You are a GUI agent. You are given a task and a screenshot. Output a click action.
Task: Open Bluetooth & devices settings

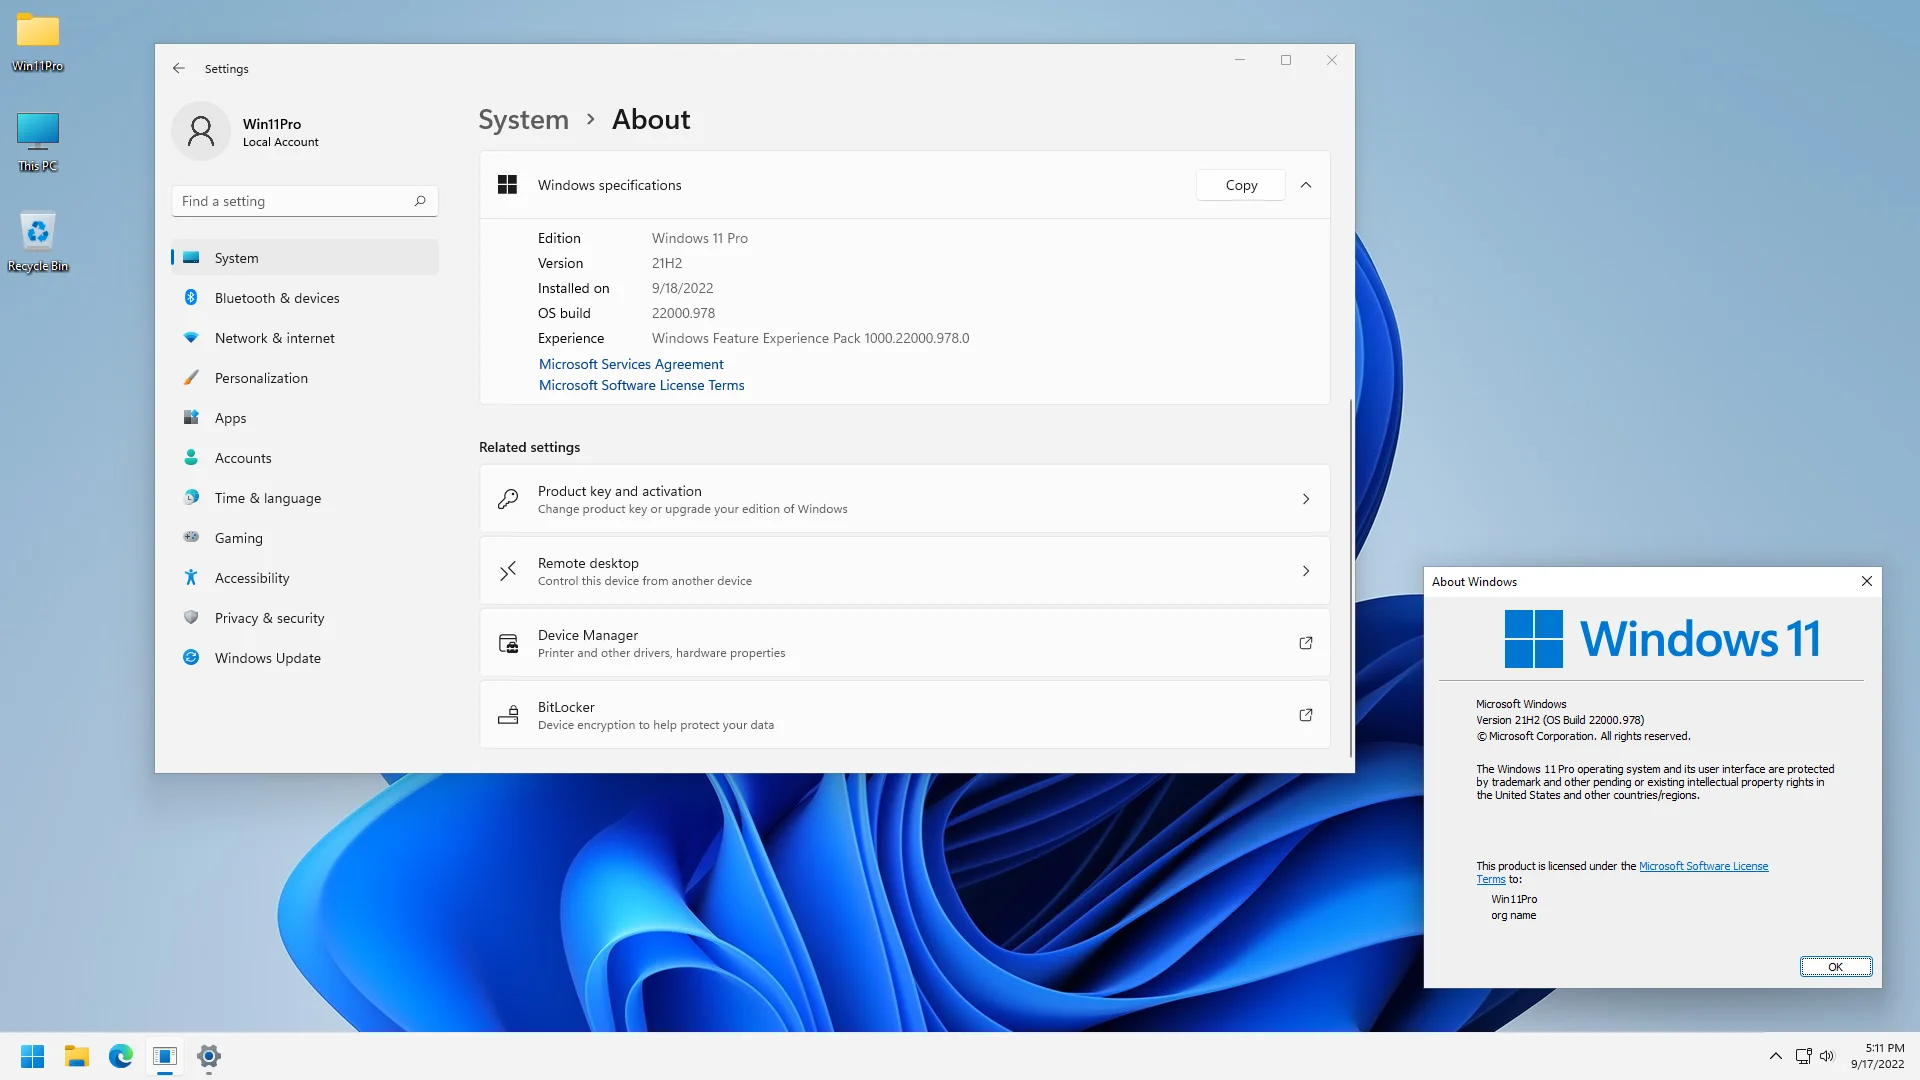(276, 298)
